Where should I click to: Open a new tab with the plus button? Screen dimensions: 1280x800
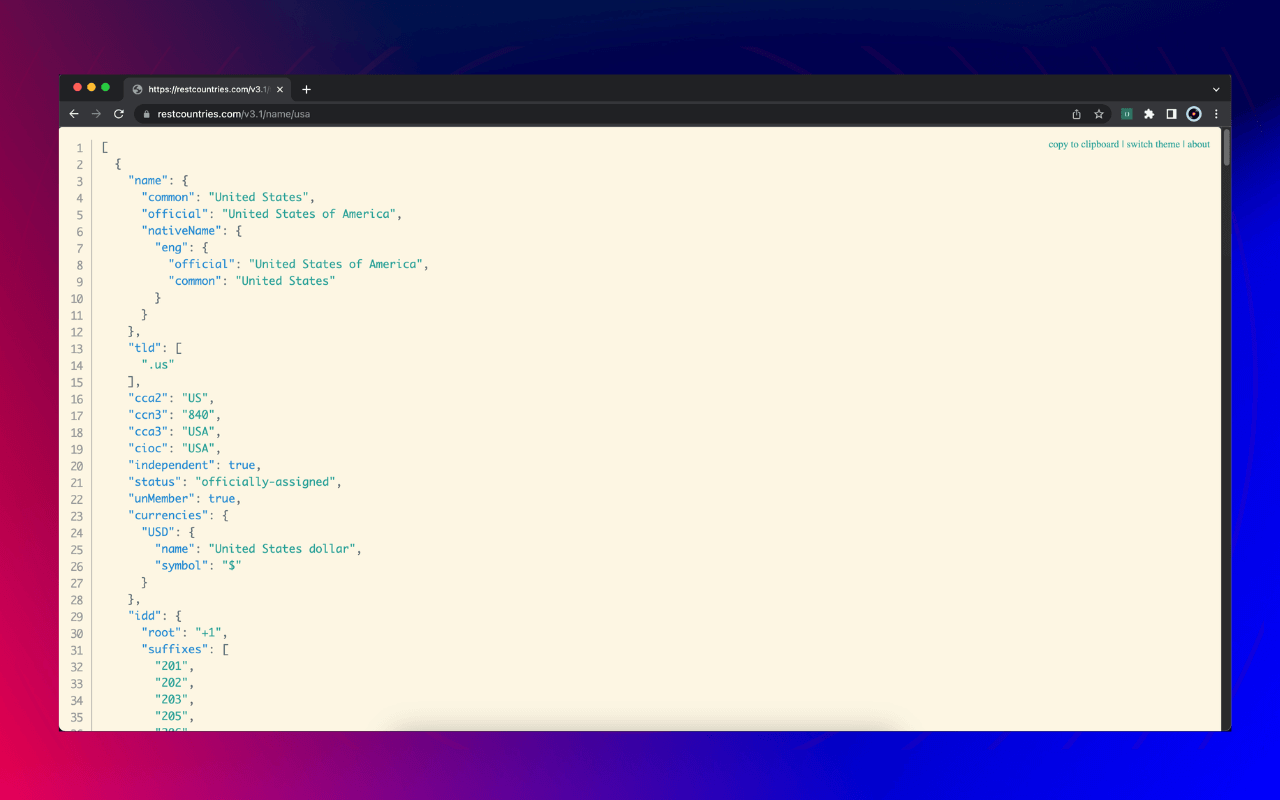[306, 89]
